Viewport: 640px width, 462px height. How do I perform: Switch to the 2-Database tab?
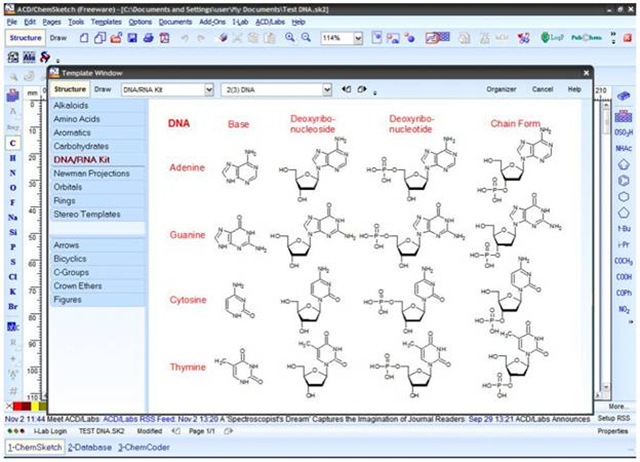tap(90, 446)
